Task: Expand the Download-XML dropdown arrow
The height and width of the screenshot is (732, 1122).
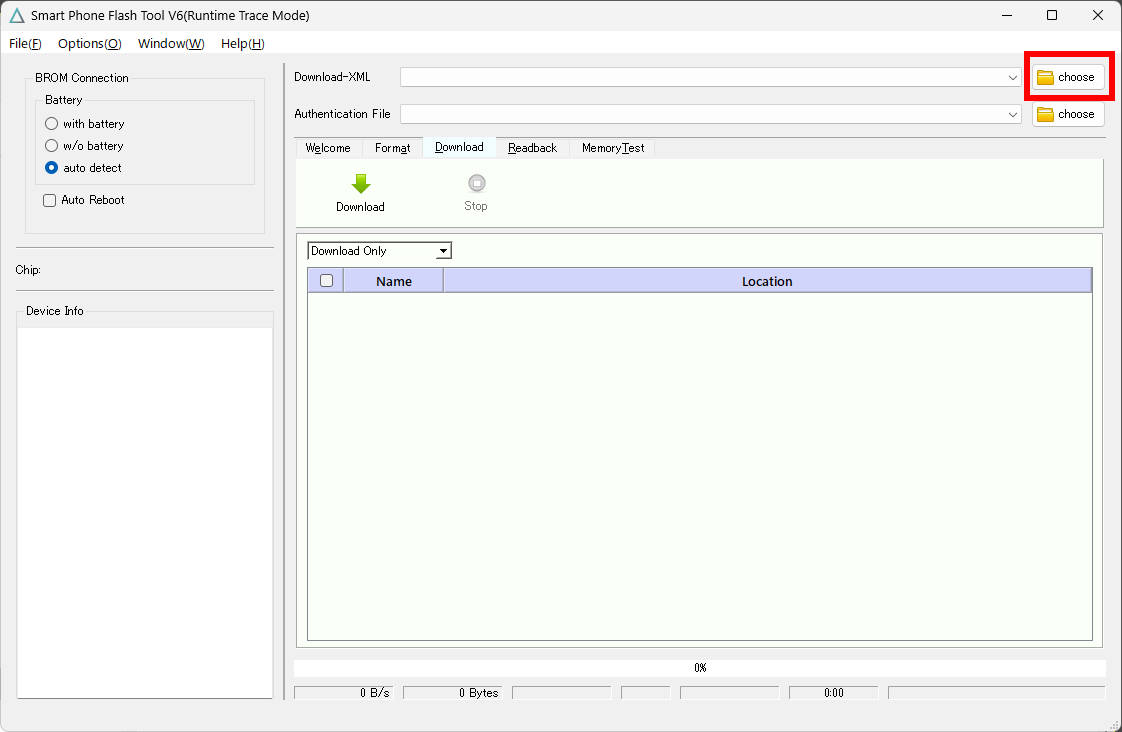Action: (x=1013, y=77)
